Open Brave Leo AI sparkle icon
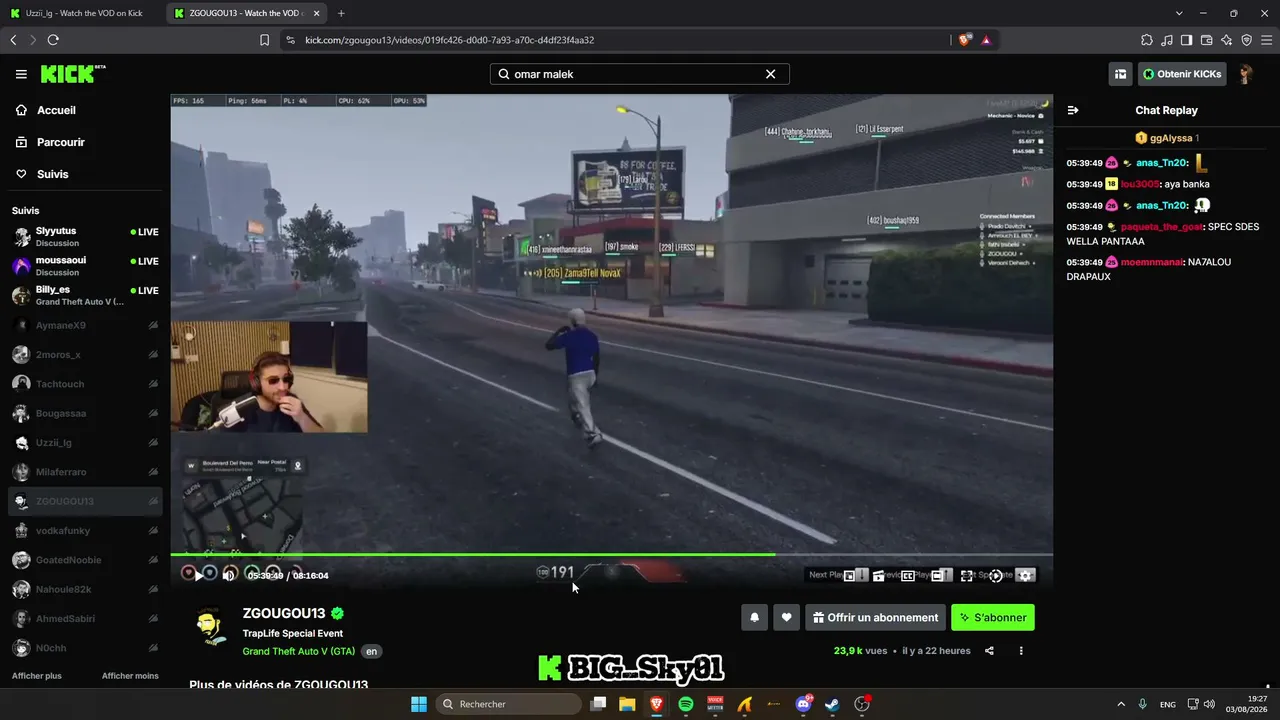Viewport: 1280px width, 720px height. coord(1226,40)
